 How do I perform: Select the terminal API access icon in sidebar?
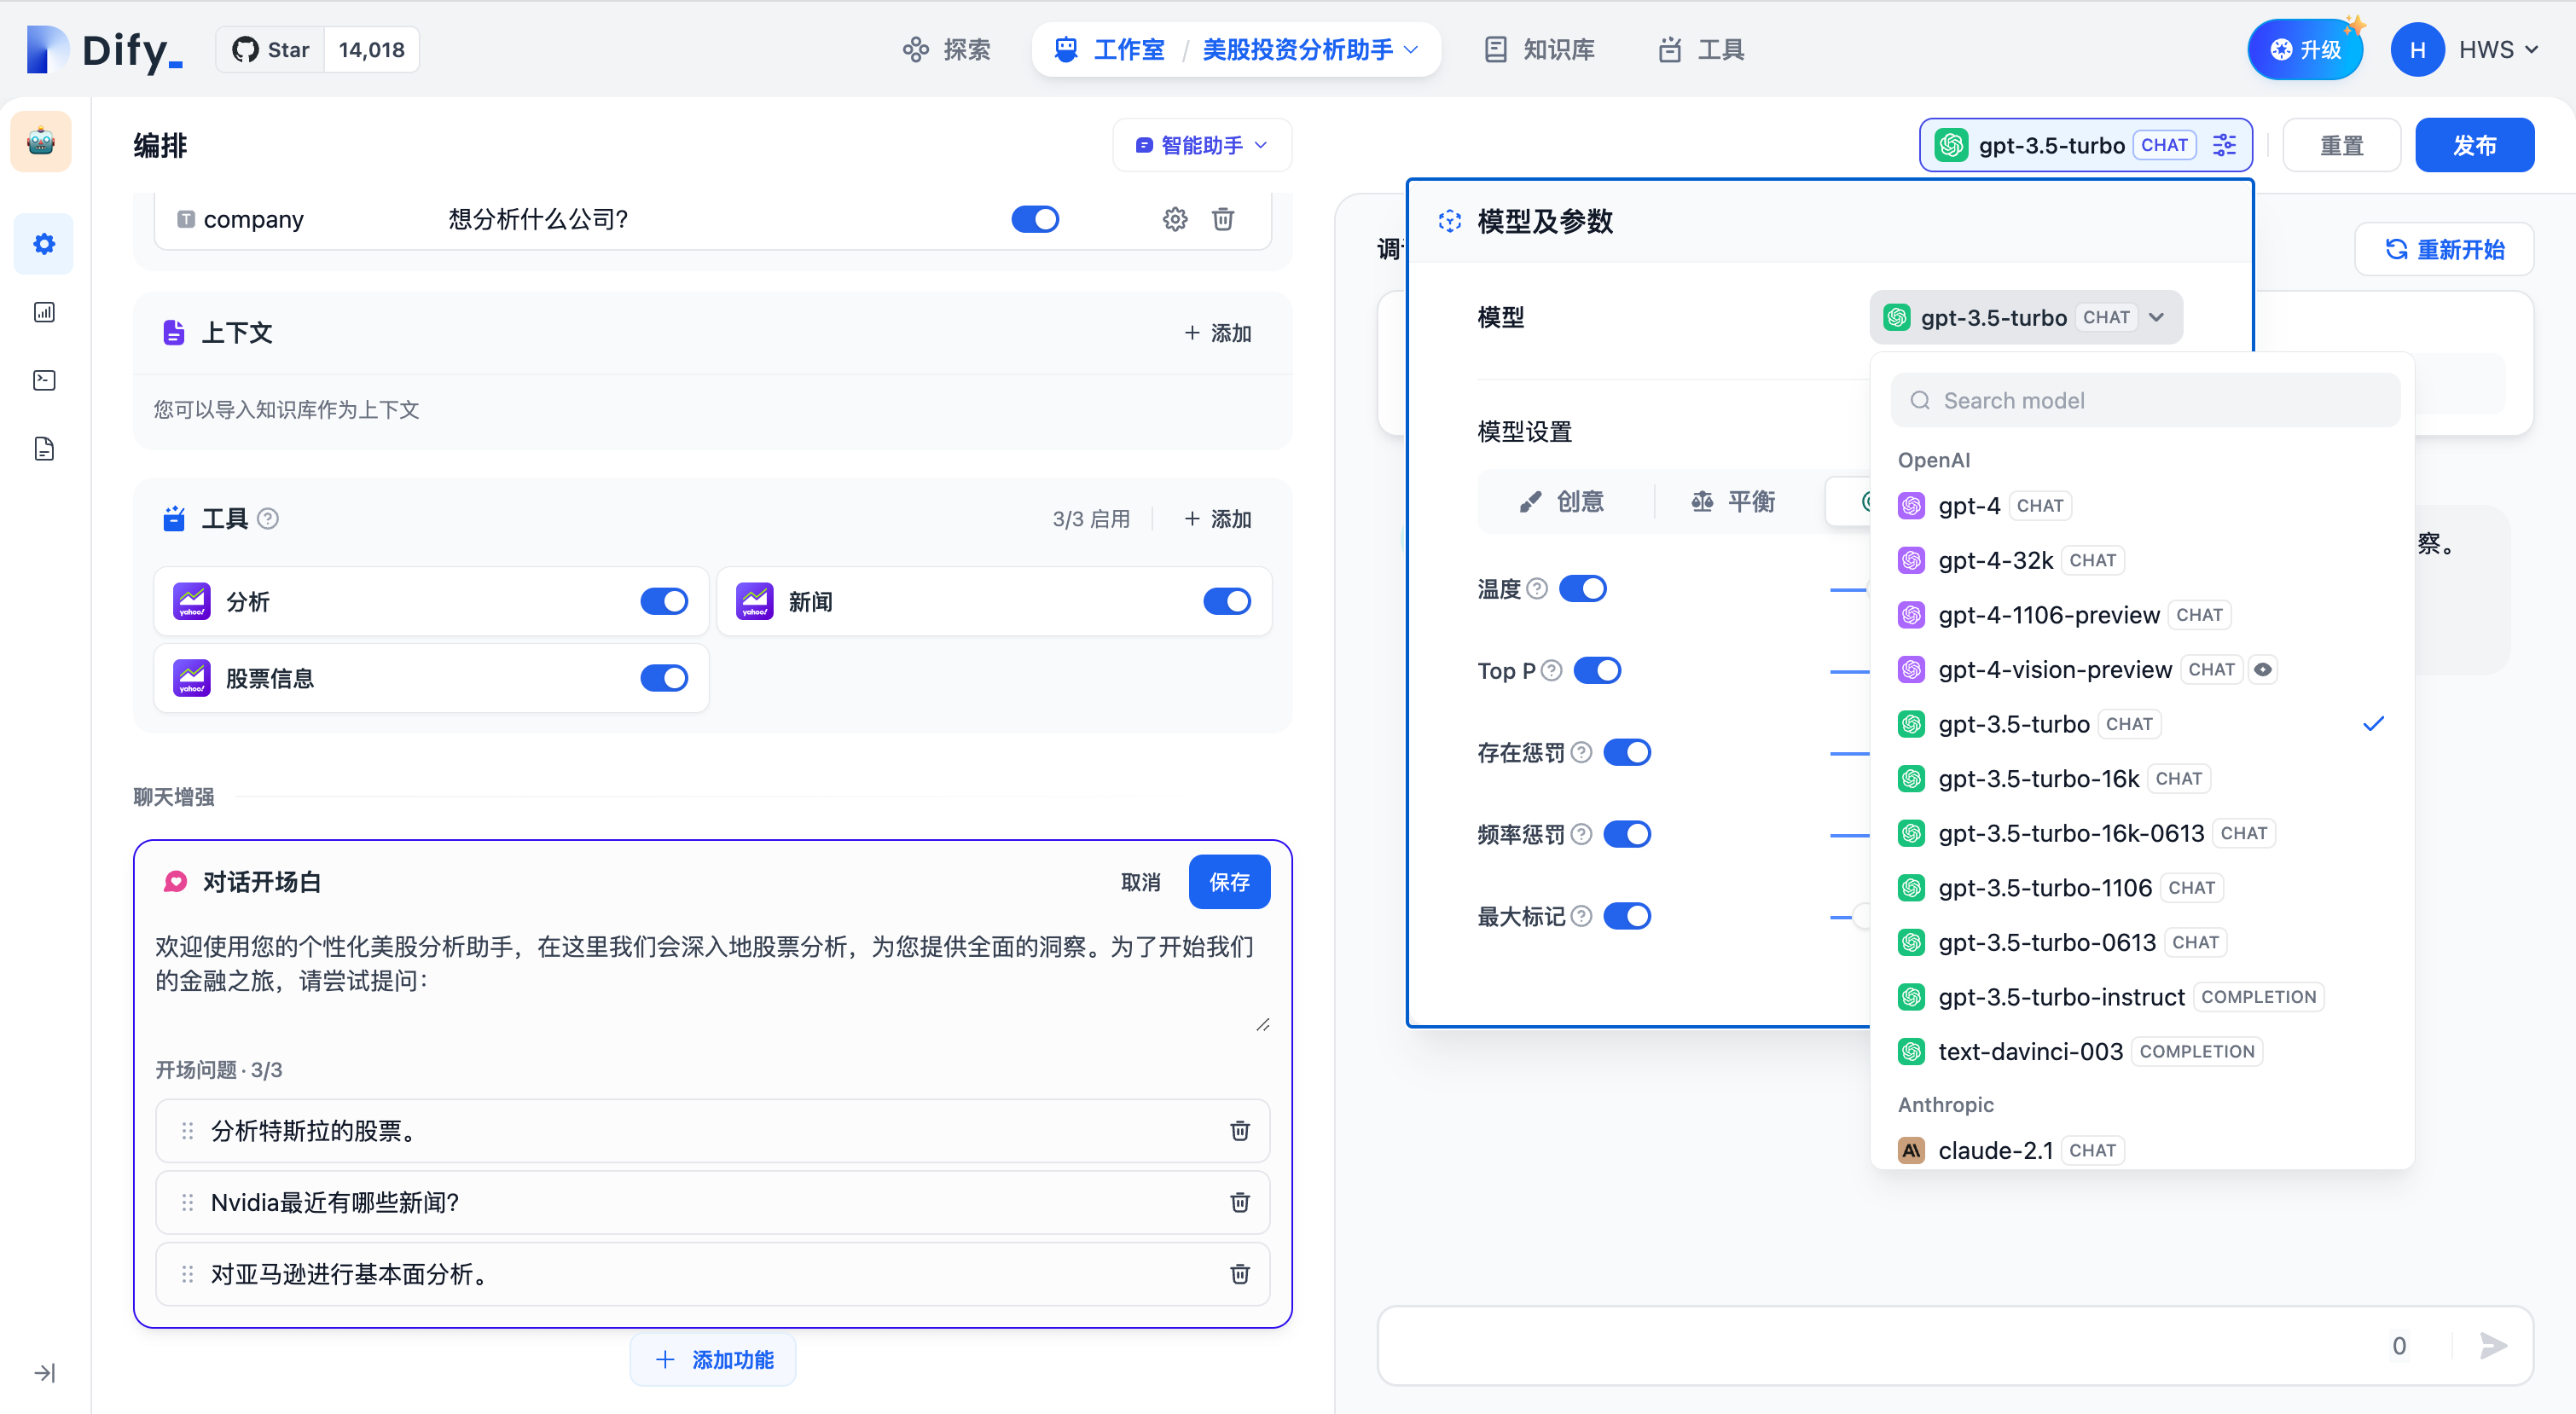tap(44, 380)
